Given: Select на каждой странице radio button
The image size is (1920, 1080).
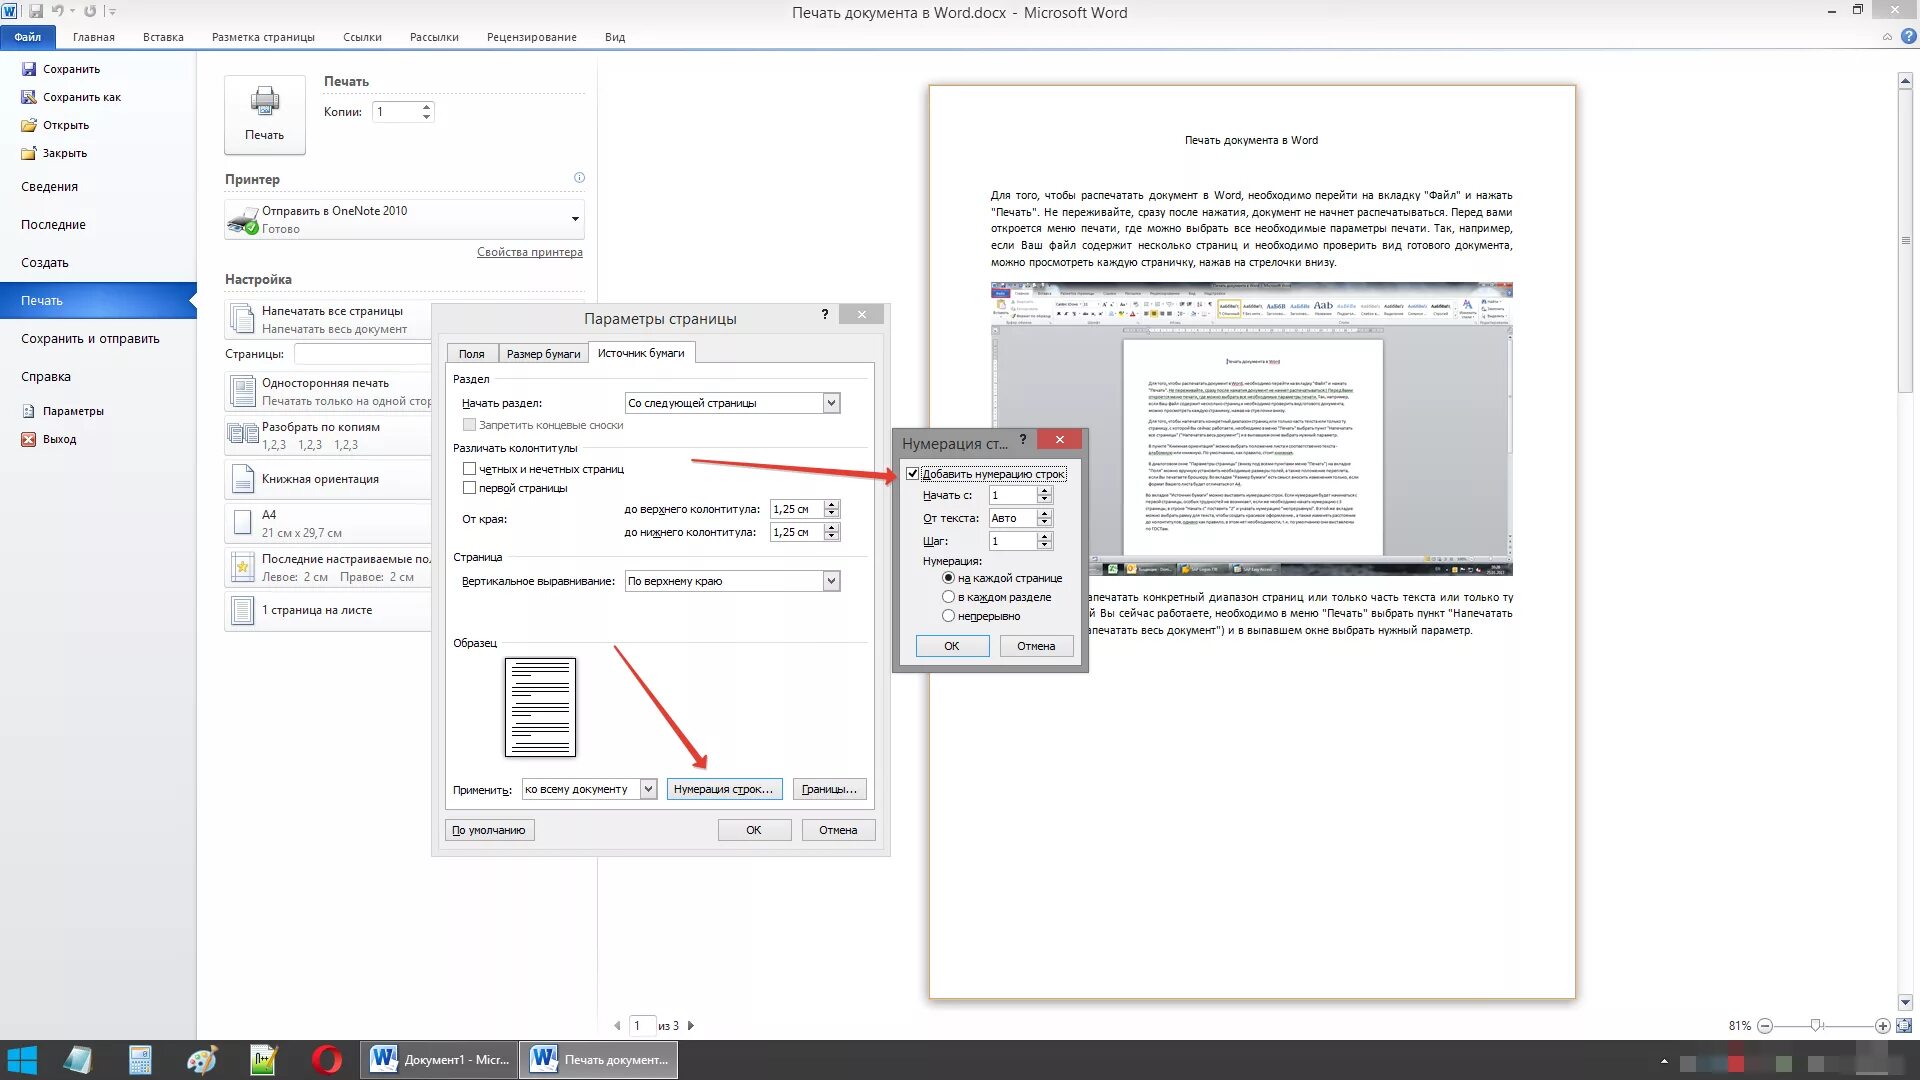Looking at the screenshot, I should [948, 578].
